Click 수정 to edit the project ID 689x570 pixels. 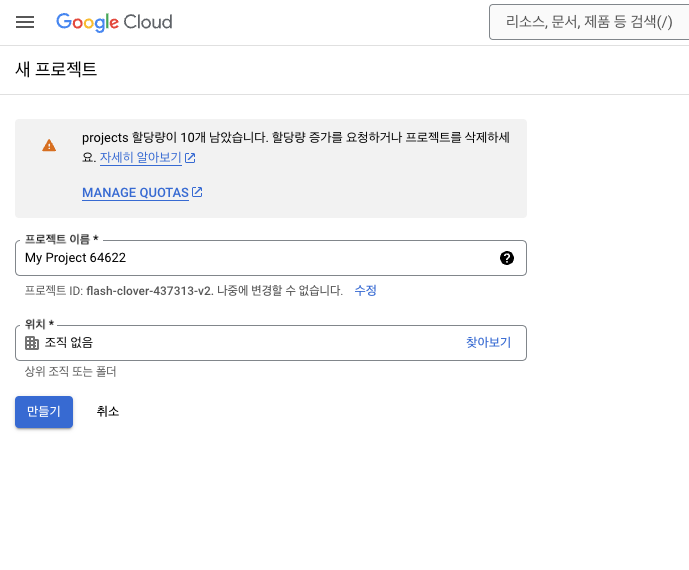click(366, 290)
